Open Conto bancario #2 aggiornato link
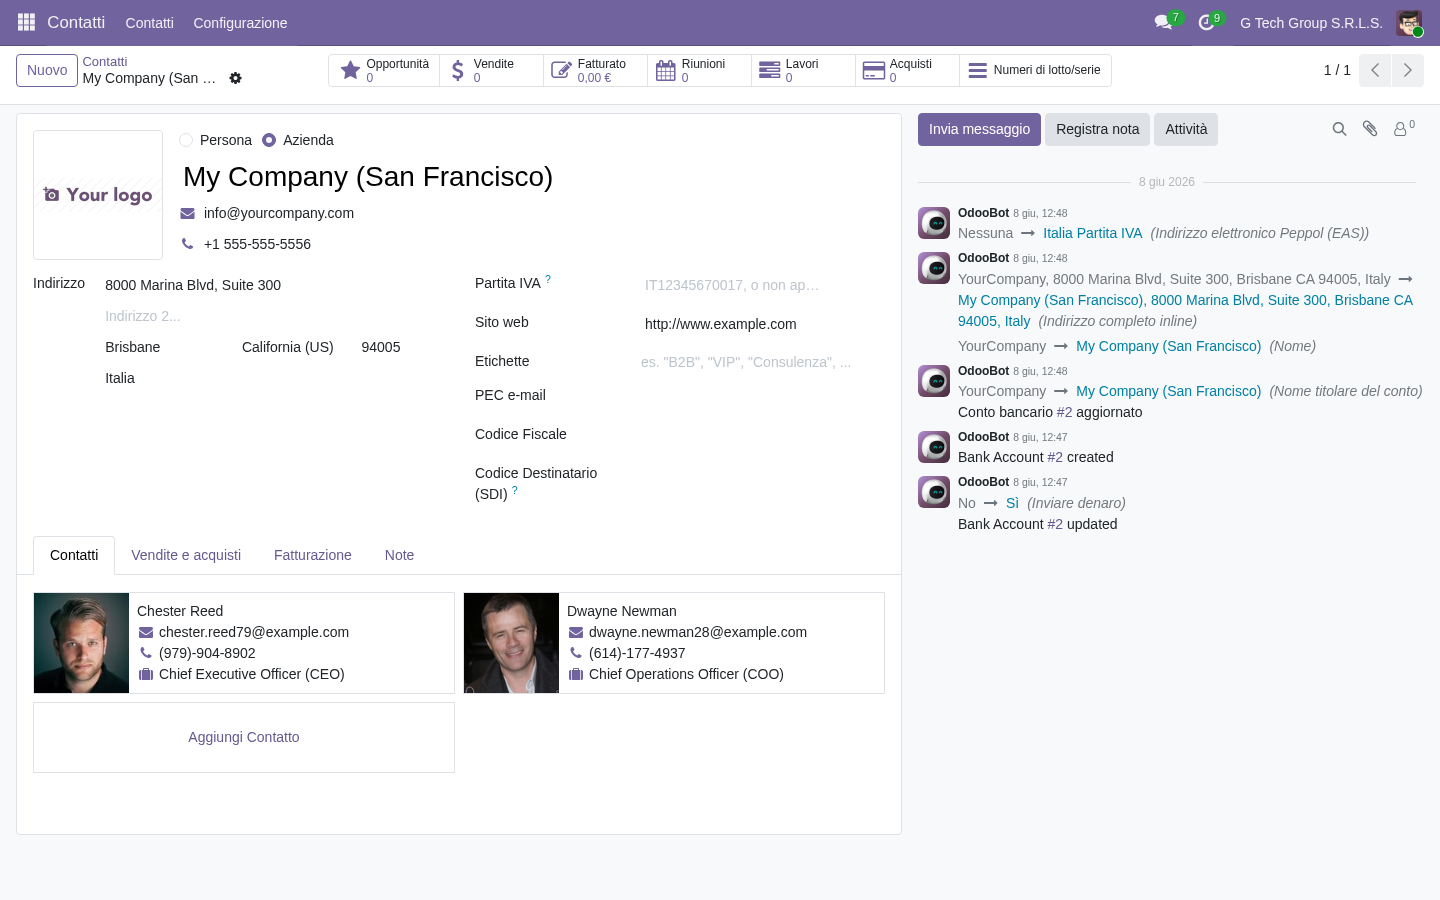The image size is (1440, 900). pyautogui.click(x=1064, y=412)
